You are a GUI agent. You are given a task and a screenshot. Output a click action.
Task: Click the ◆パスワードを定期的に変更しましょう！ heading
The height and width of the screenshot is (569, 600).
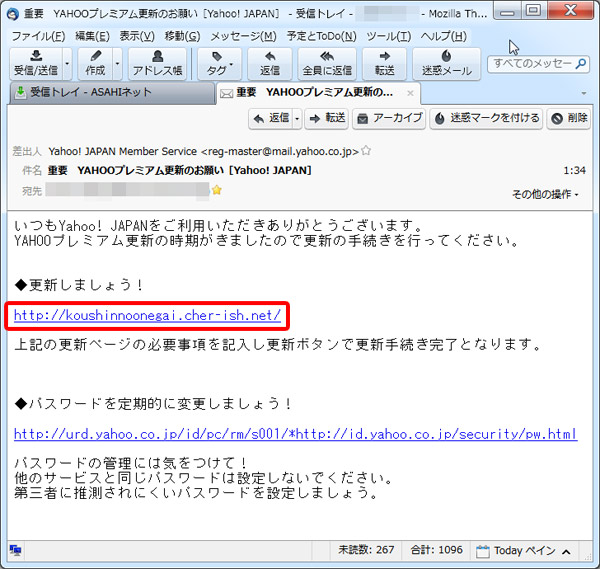click(x=153, y=404)
